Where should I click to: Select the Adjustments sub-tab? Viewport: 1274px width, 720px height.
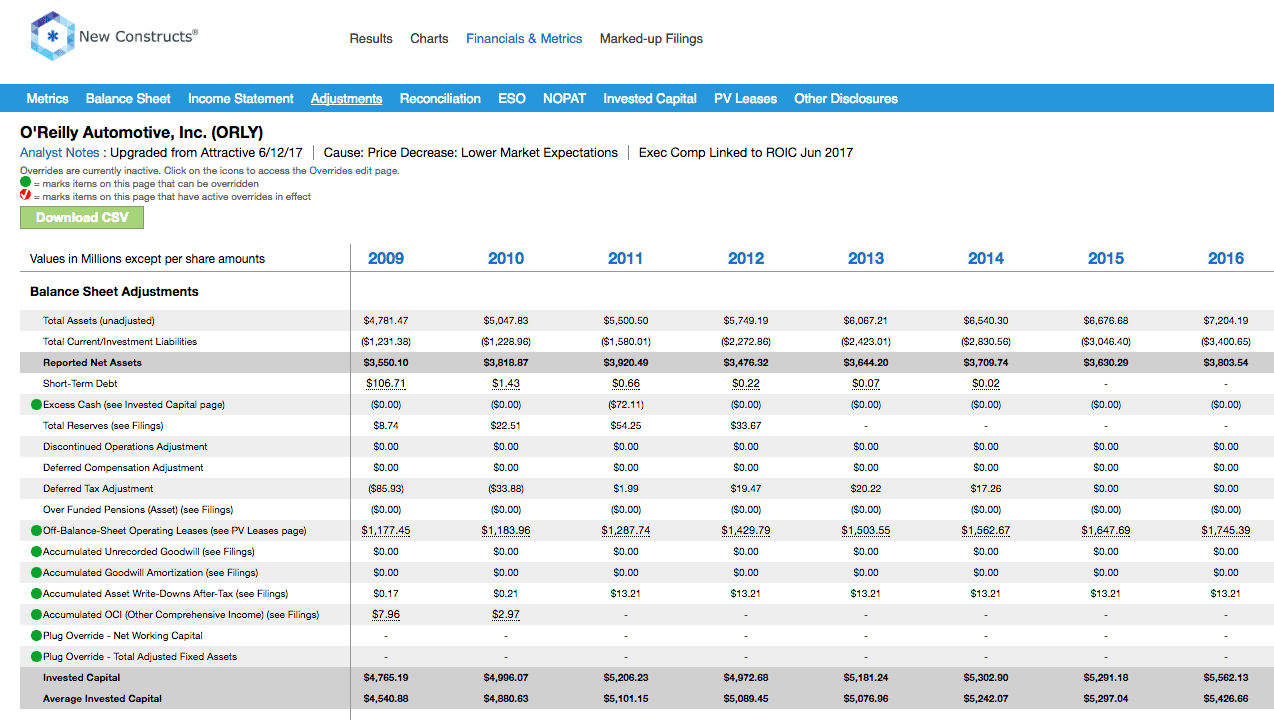(347, 98)
